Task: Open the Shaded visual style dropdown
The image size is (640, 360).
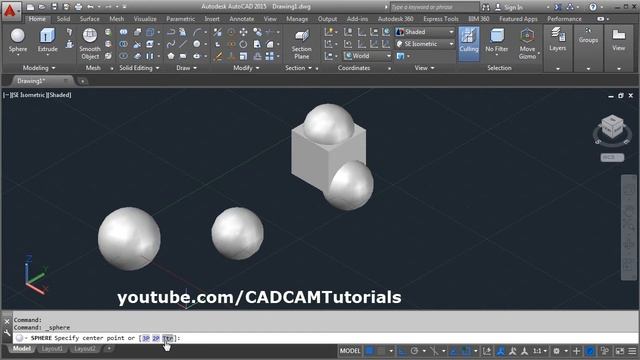Action: [425, 32]
